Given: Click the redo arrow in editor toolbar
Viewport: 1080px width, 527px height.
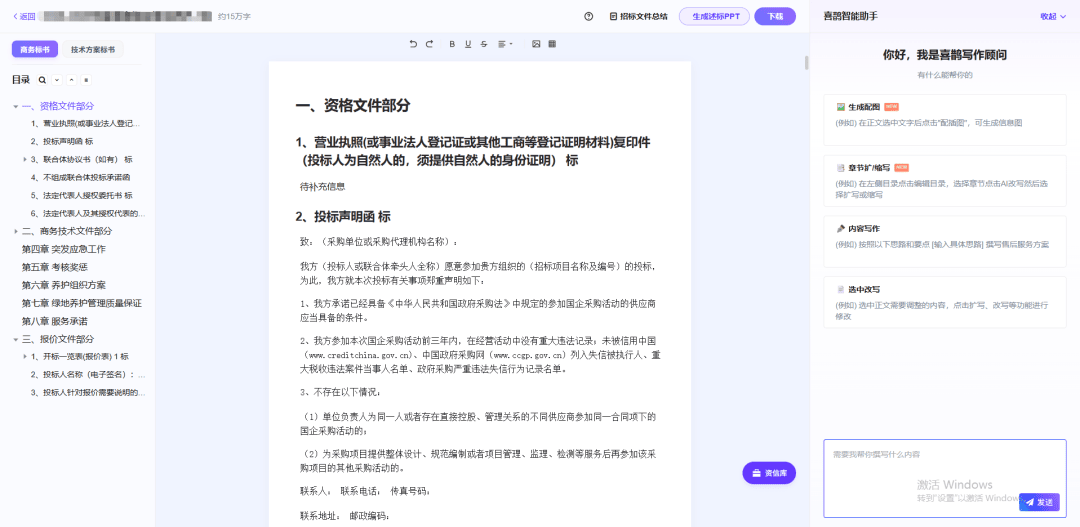Looking at the screenshot, I should [x=429, y=44].
